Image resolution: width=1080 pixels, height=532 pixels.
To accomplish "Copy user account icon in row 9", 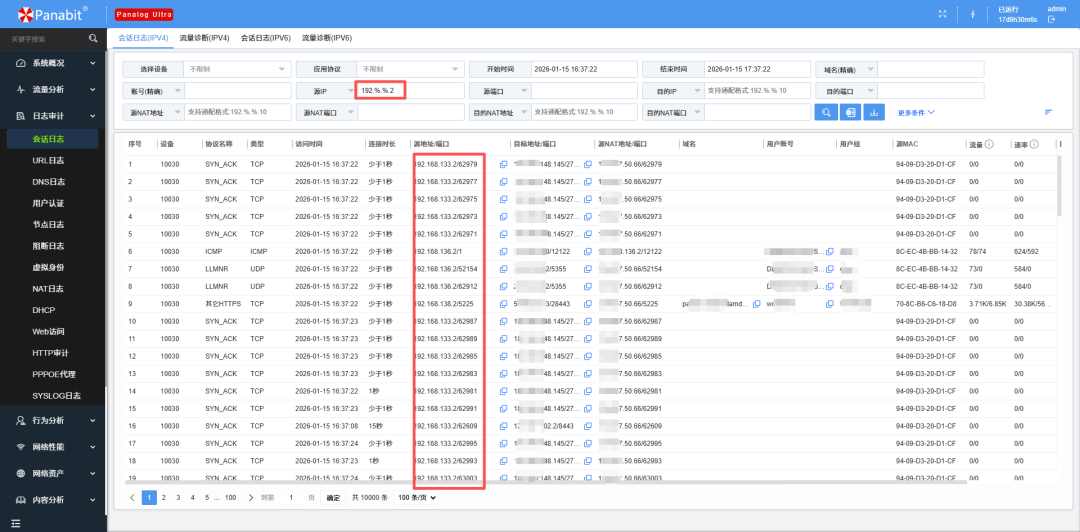I will pyautogui.click(x=830, y=304).
